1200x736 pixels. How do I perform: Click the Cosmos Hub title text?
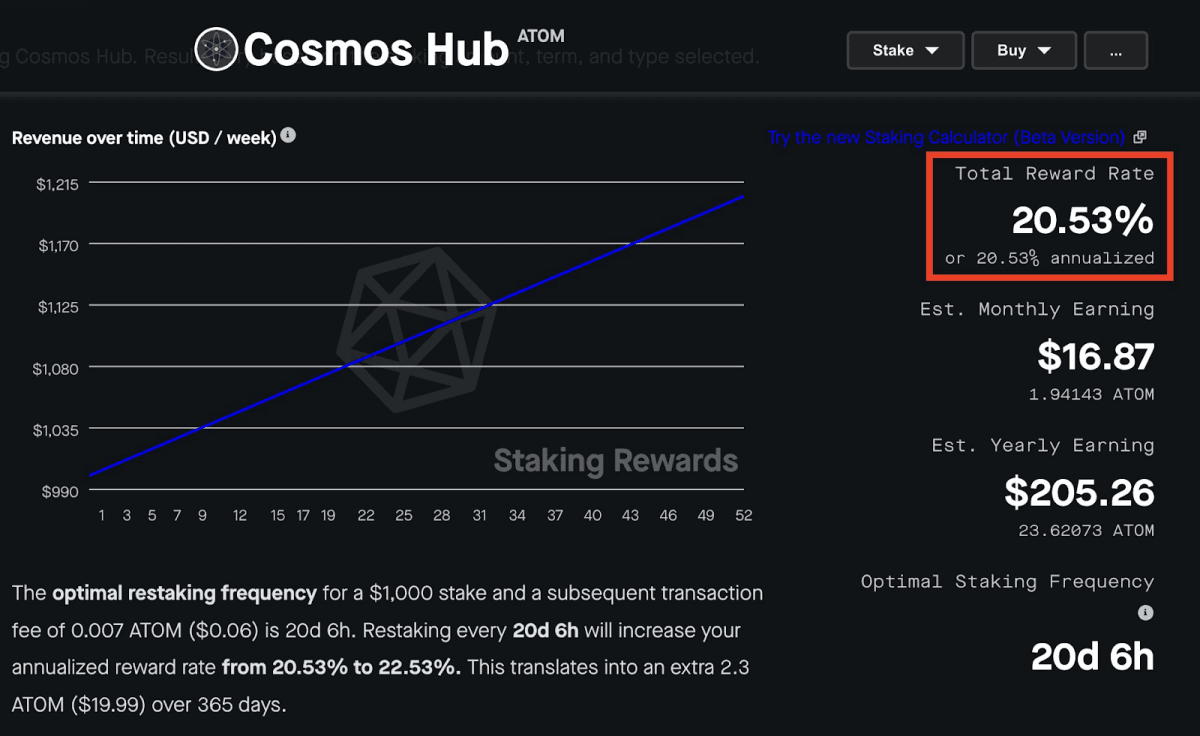click(376, 50)
